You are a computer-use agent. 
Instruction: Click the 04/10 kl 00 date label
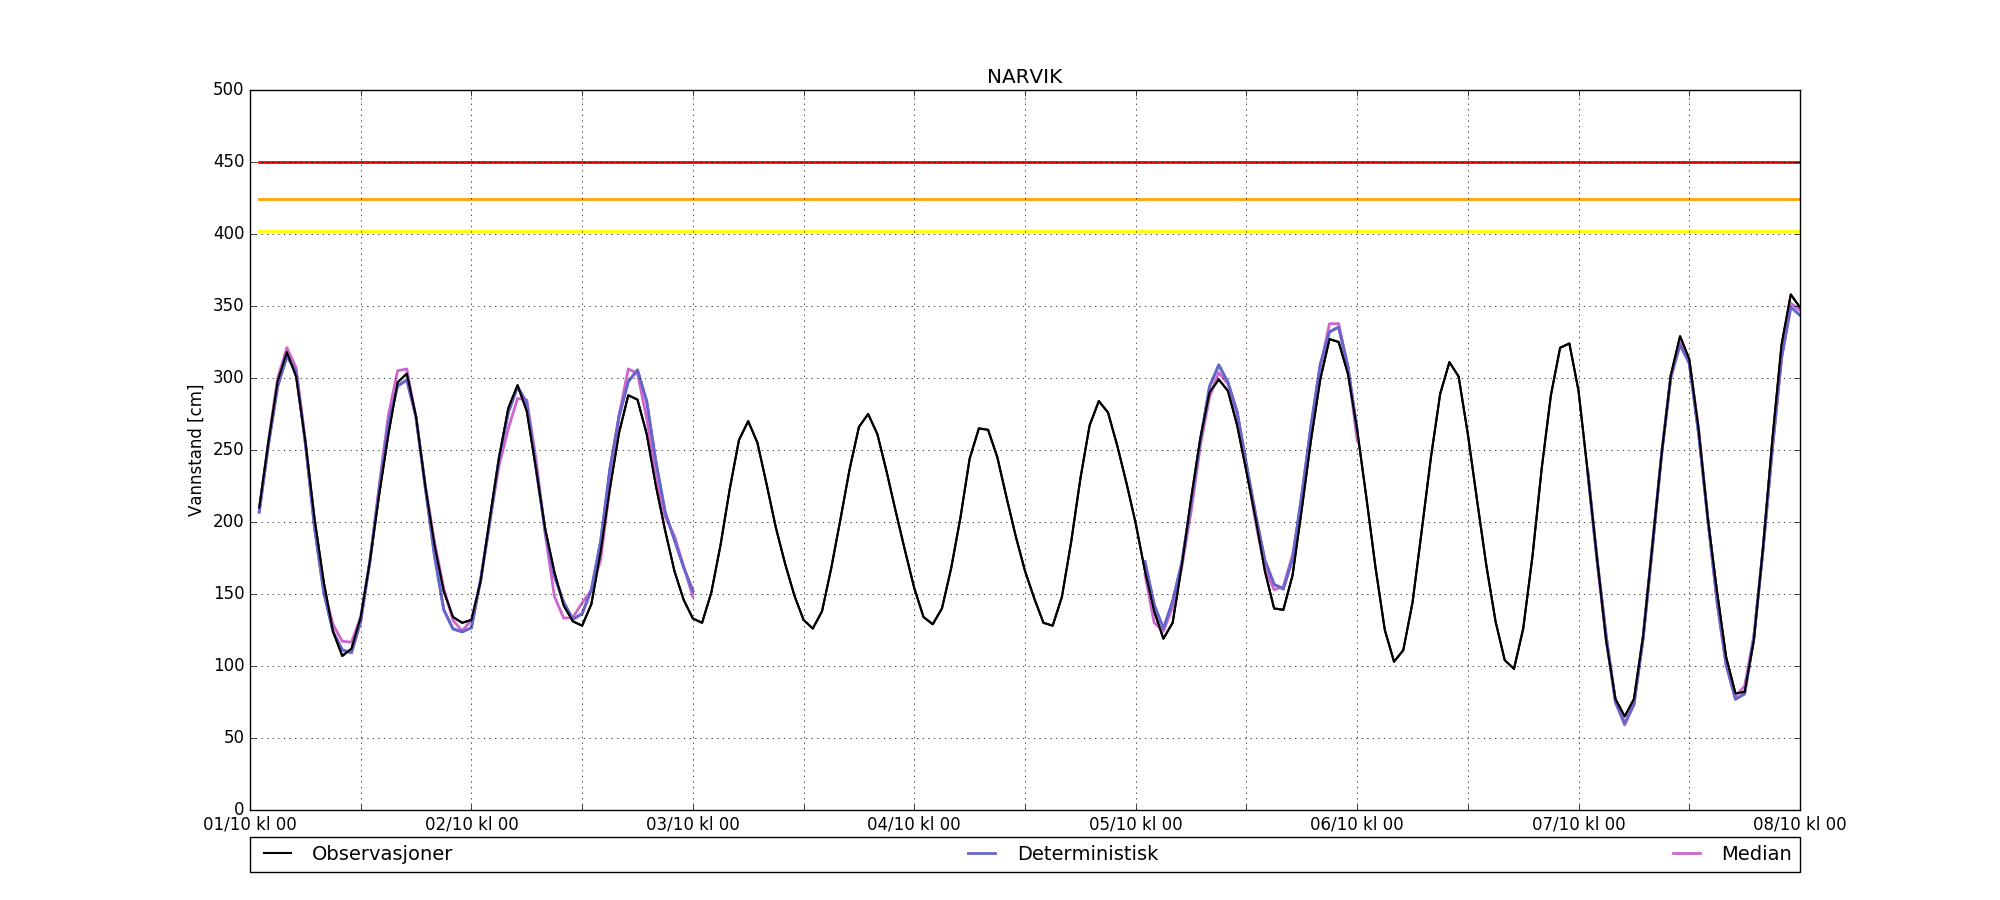[x=914, y=825]
